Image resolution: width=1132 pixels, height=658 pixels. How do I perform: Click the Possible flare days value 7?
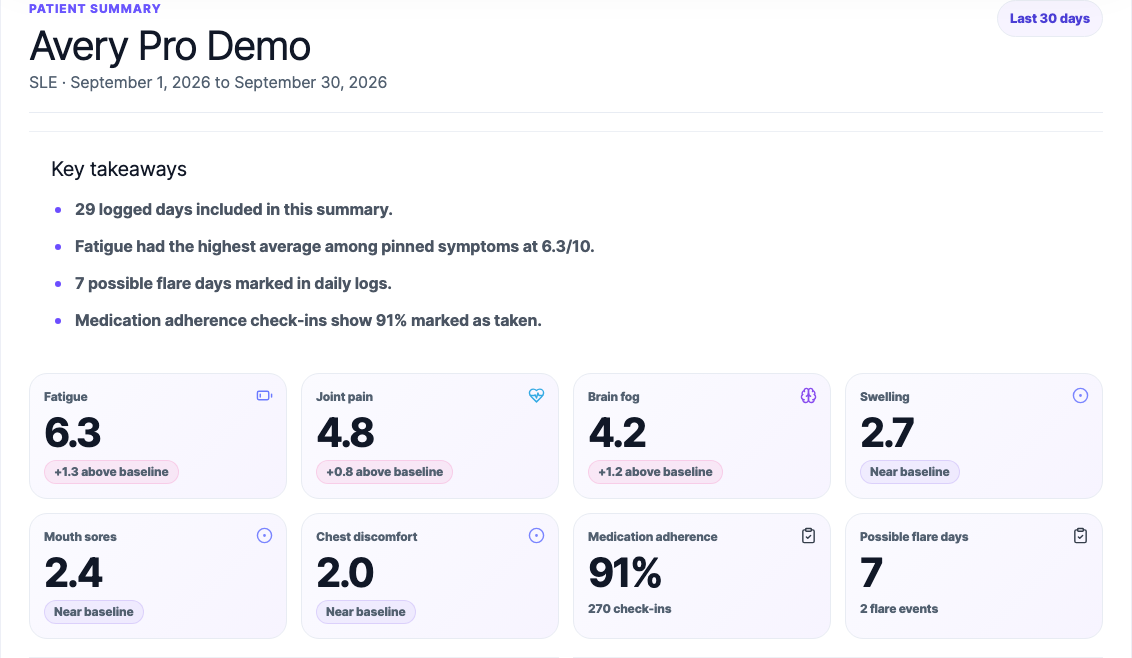click(871, 573)
